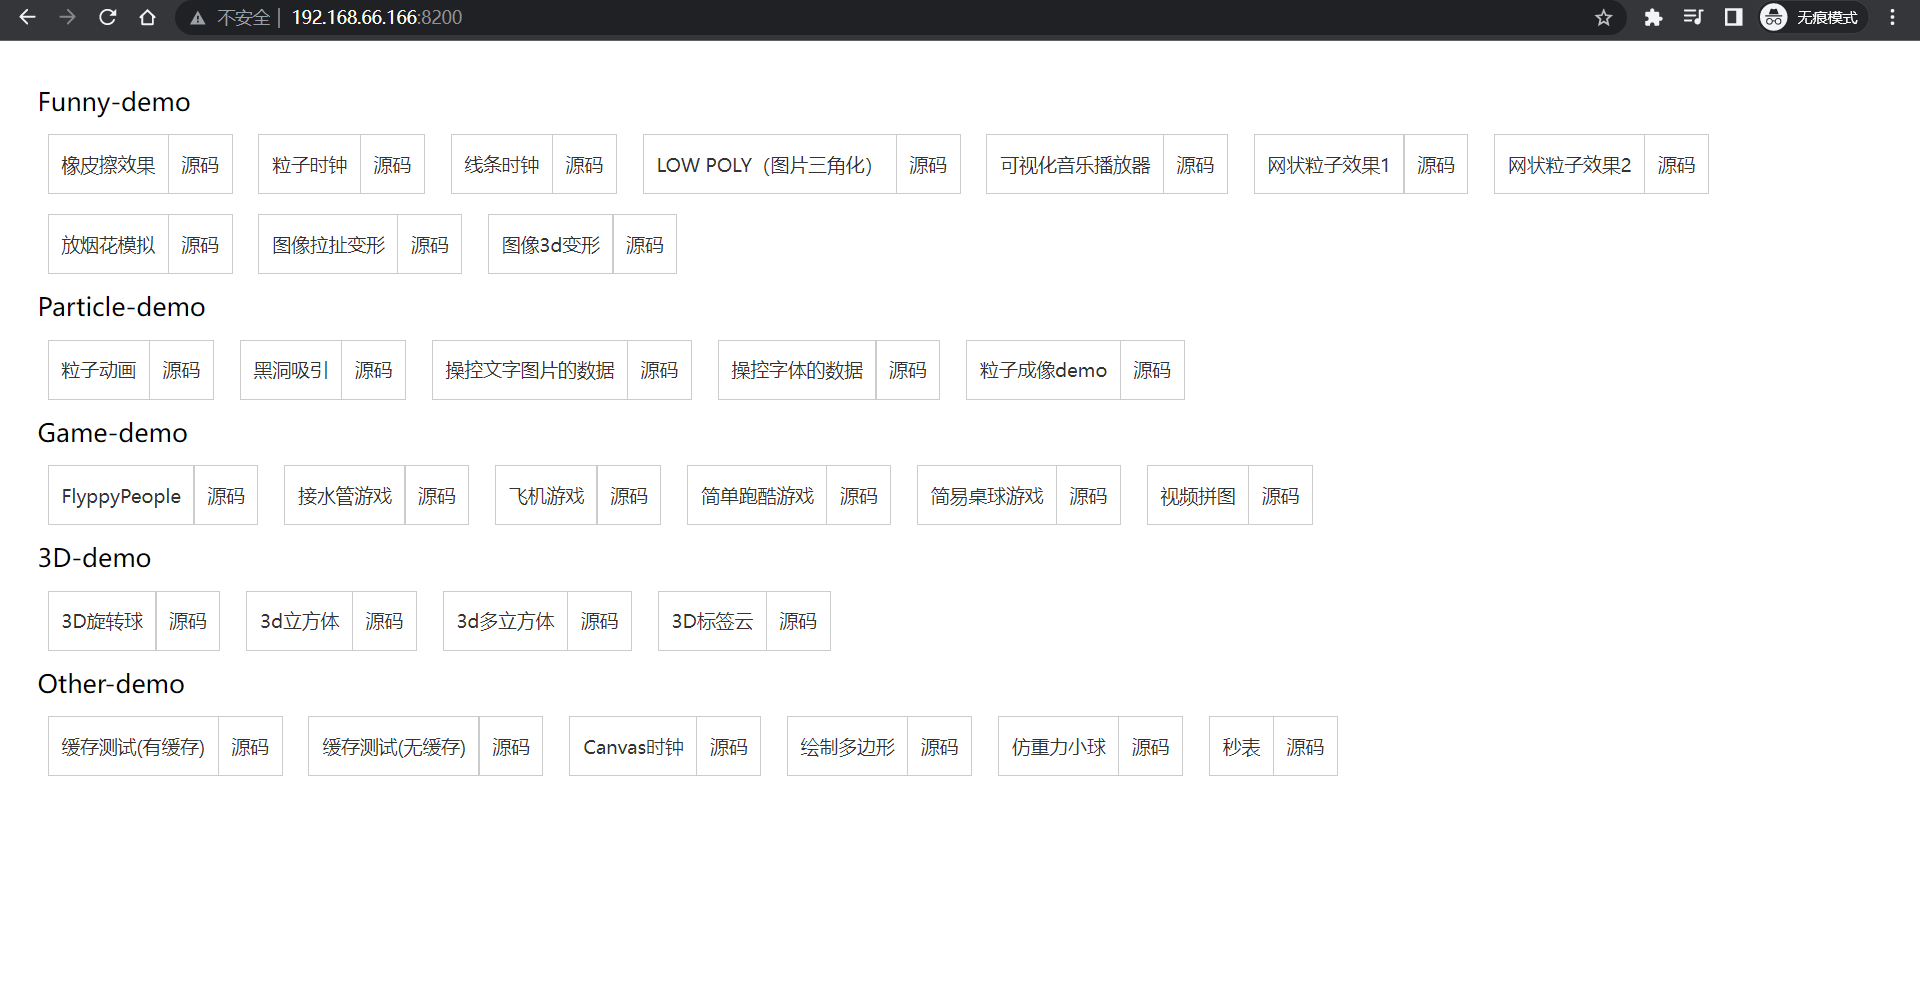
Task: Bookmark this page with the star icon
Action: 1603,17
